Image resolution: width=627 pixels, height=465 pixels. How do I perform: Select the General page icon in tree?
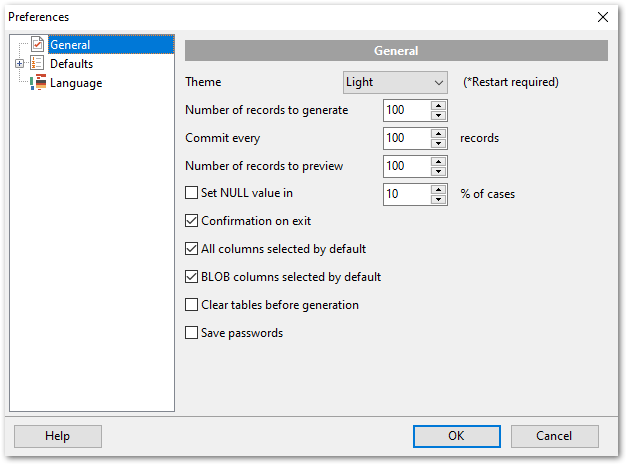pyautogui.click(x=38, y=44)
